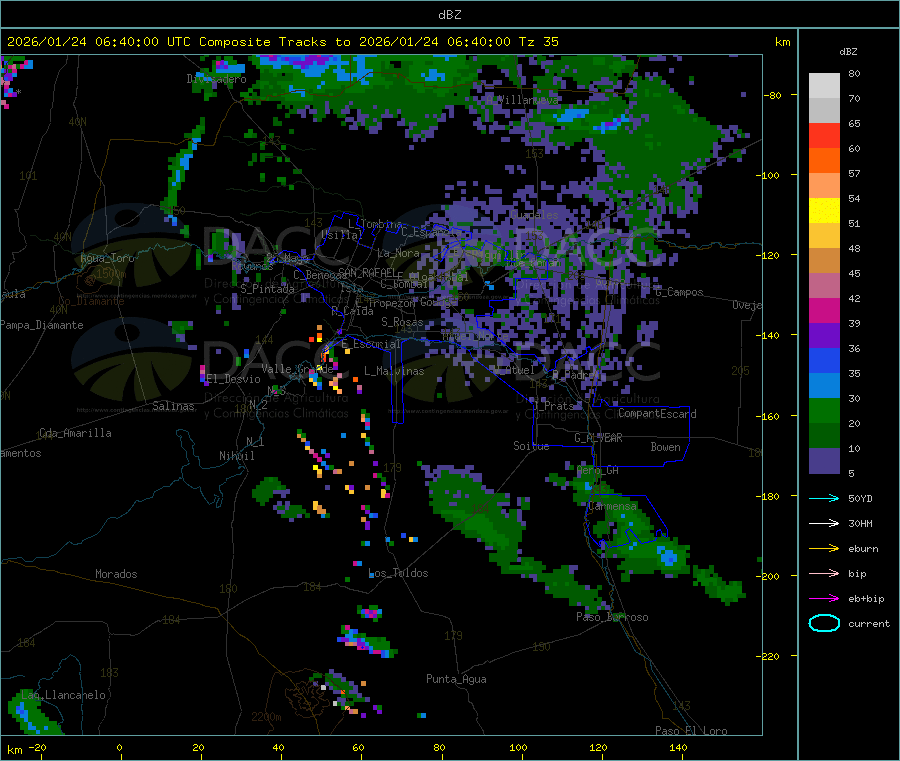This screenshot has height=761, width=900.
Task: Click the cyan 'current' ellipse legend symbol
Action: (x=824, y=623)
